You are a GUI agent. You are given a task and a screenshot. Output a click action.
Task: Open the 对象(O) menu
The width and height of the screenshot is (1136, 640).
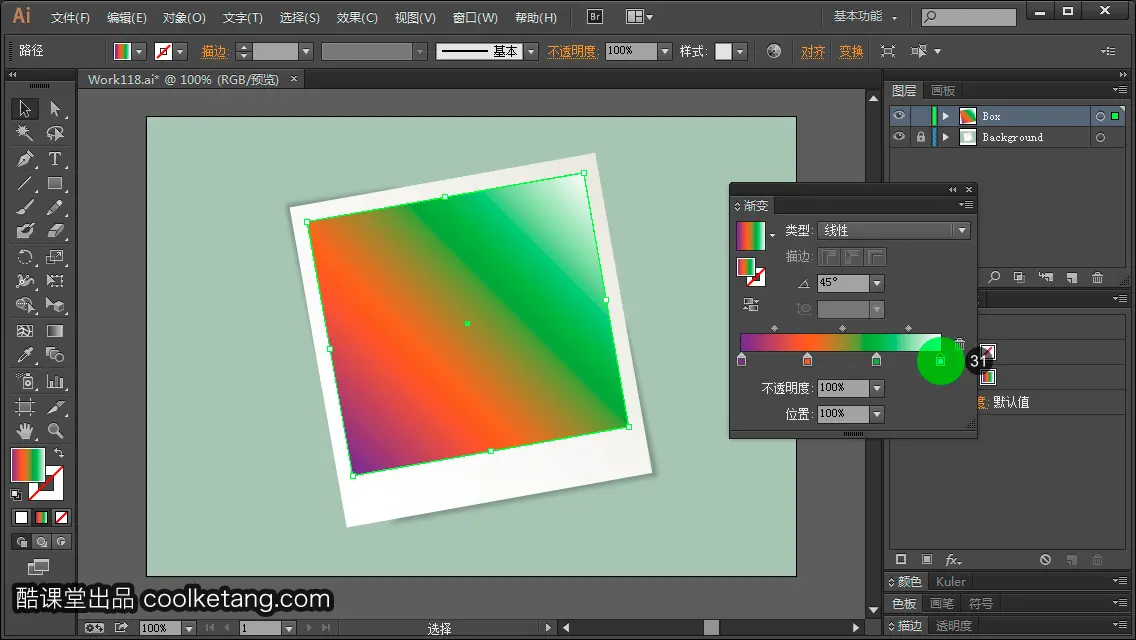184,17
